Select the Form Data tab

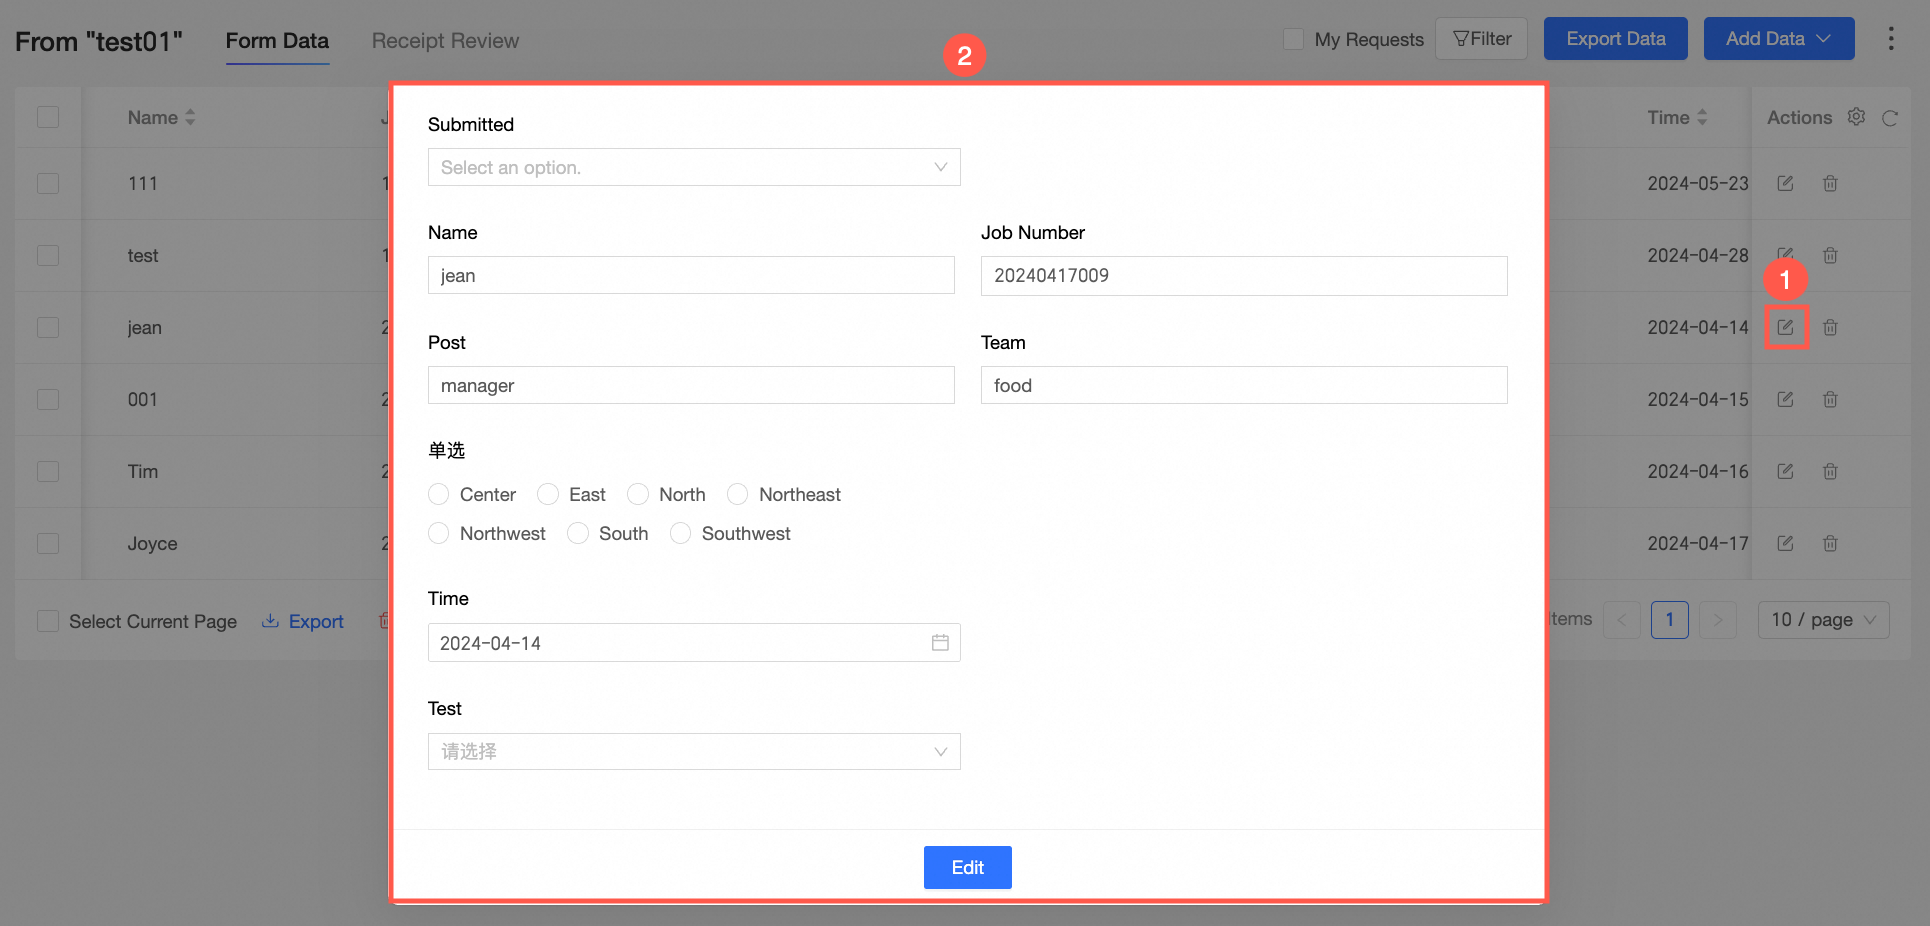(x=277, y=41)
